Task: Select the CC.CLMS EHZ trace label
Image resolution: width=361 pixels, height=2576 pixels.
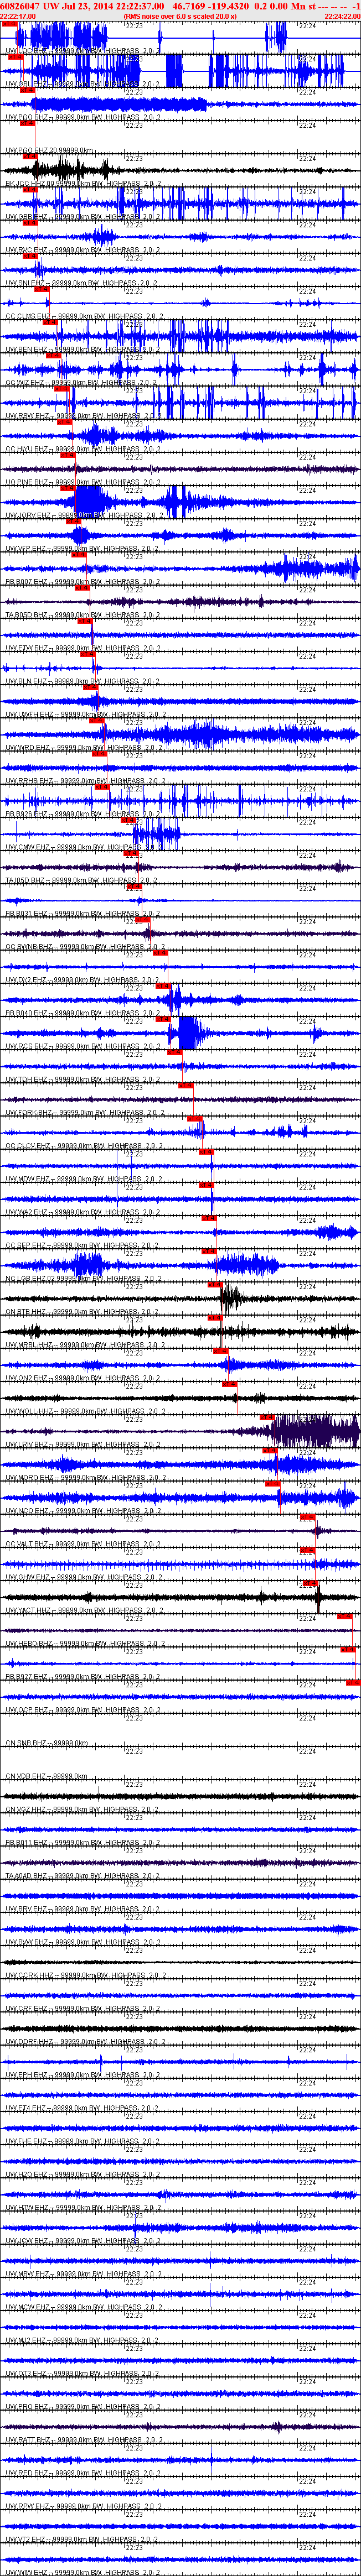Action: 84,316
